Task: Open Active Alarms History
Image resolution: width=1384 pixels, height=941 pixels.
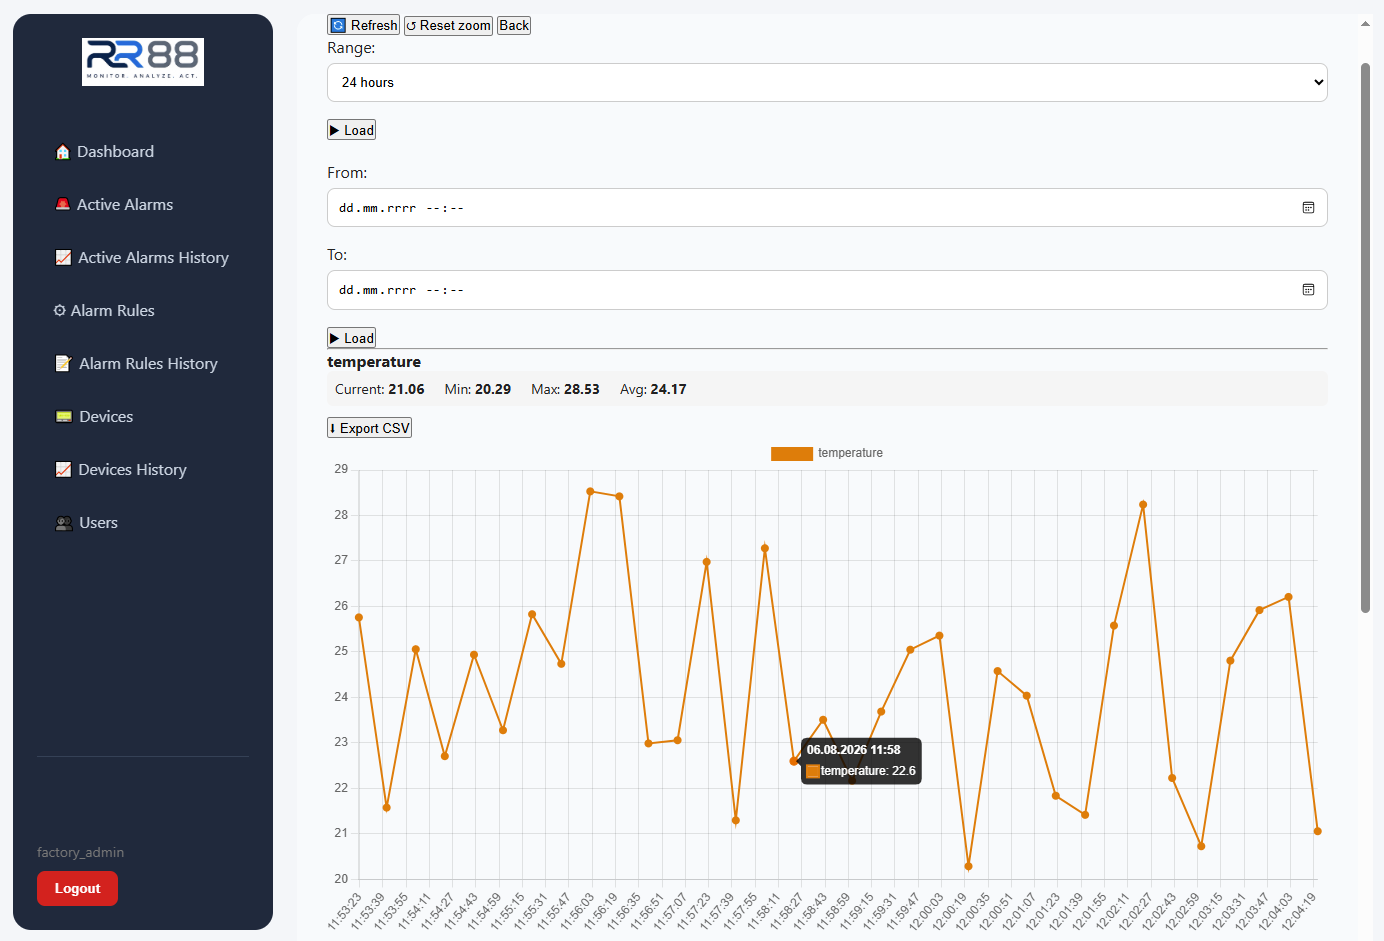Action: click(153, 257)
